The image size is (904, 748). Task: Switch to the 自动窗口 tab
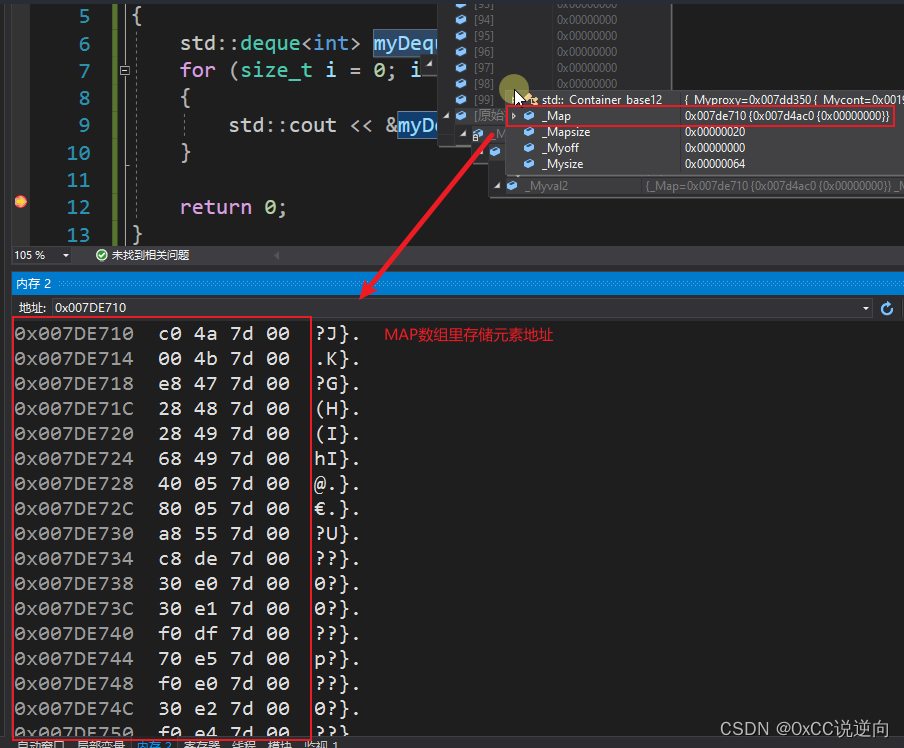[x=40, y=744]
